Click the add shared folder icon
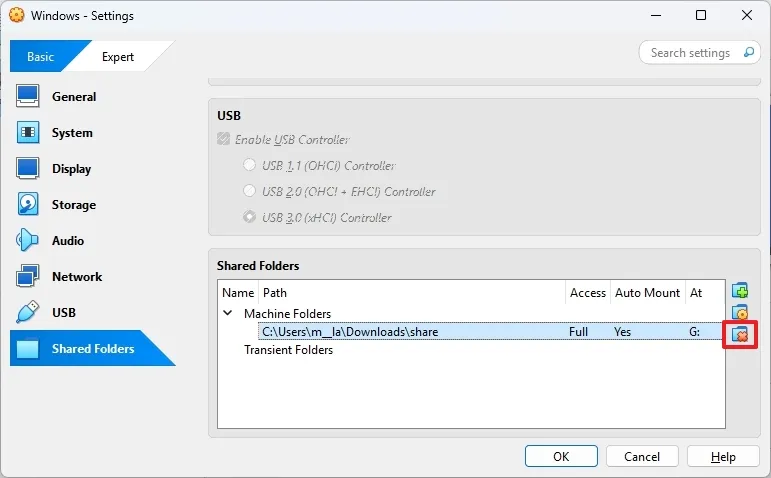Image resolution: width=771 pixels, height=478 pixels. (x=740, y=291)
